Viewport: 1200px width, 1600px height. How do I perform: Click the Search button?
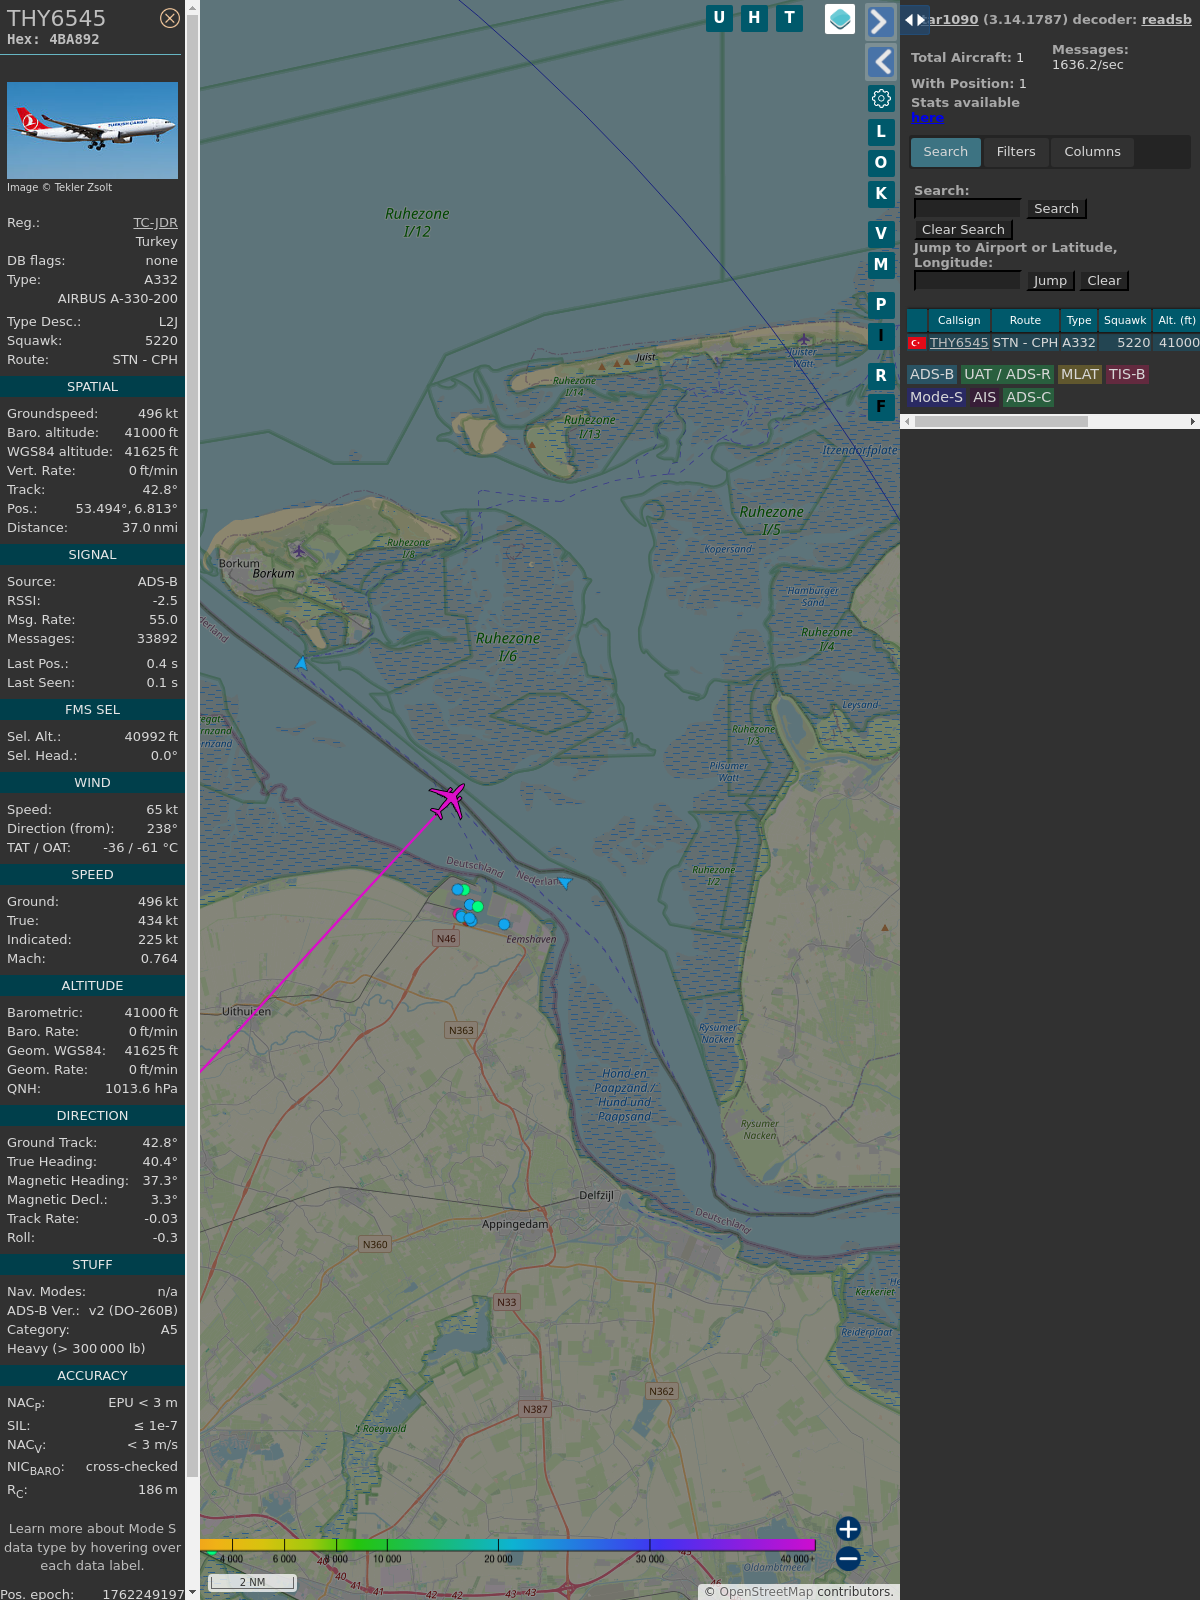1056,208
